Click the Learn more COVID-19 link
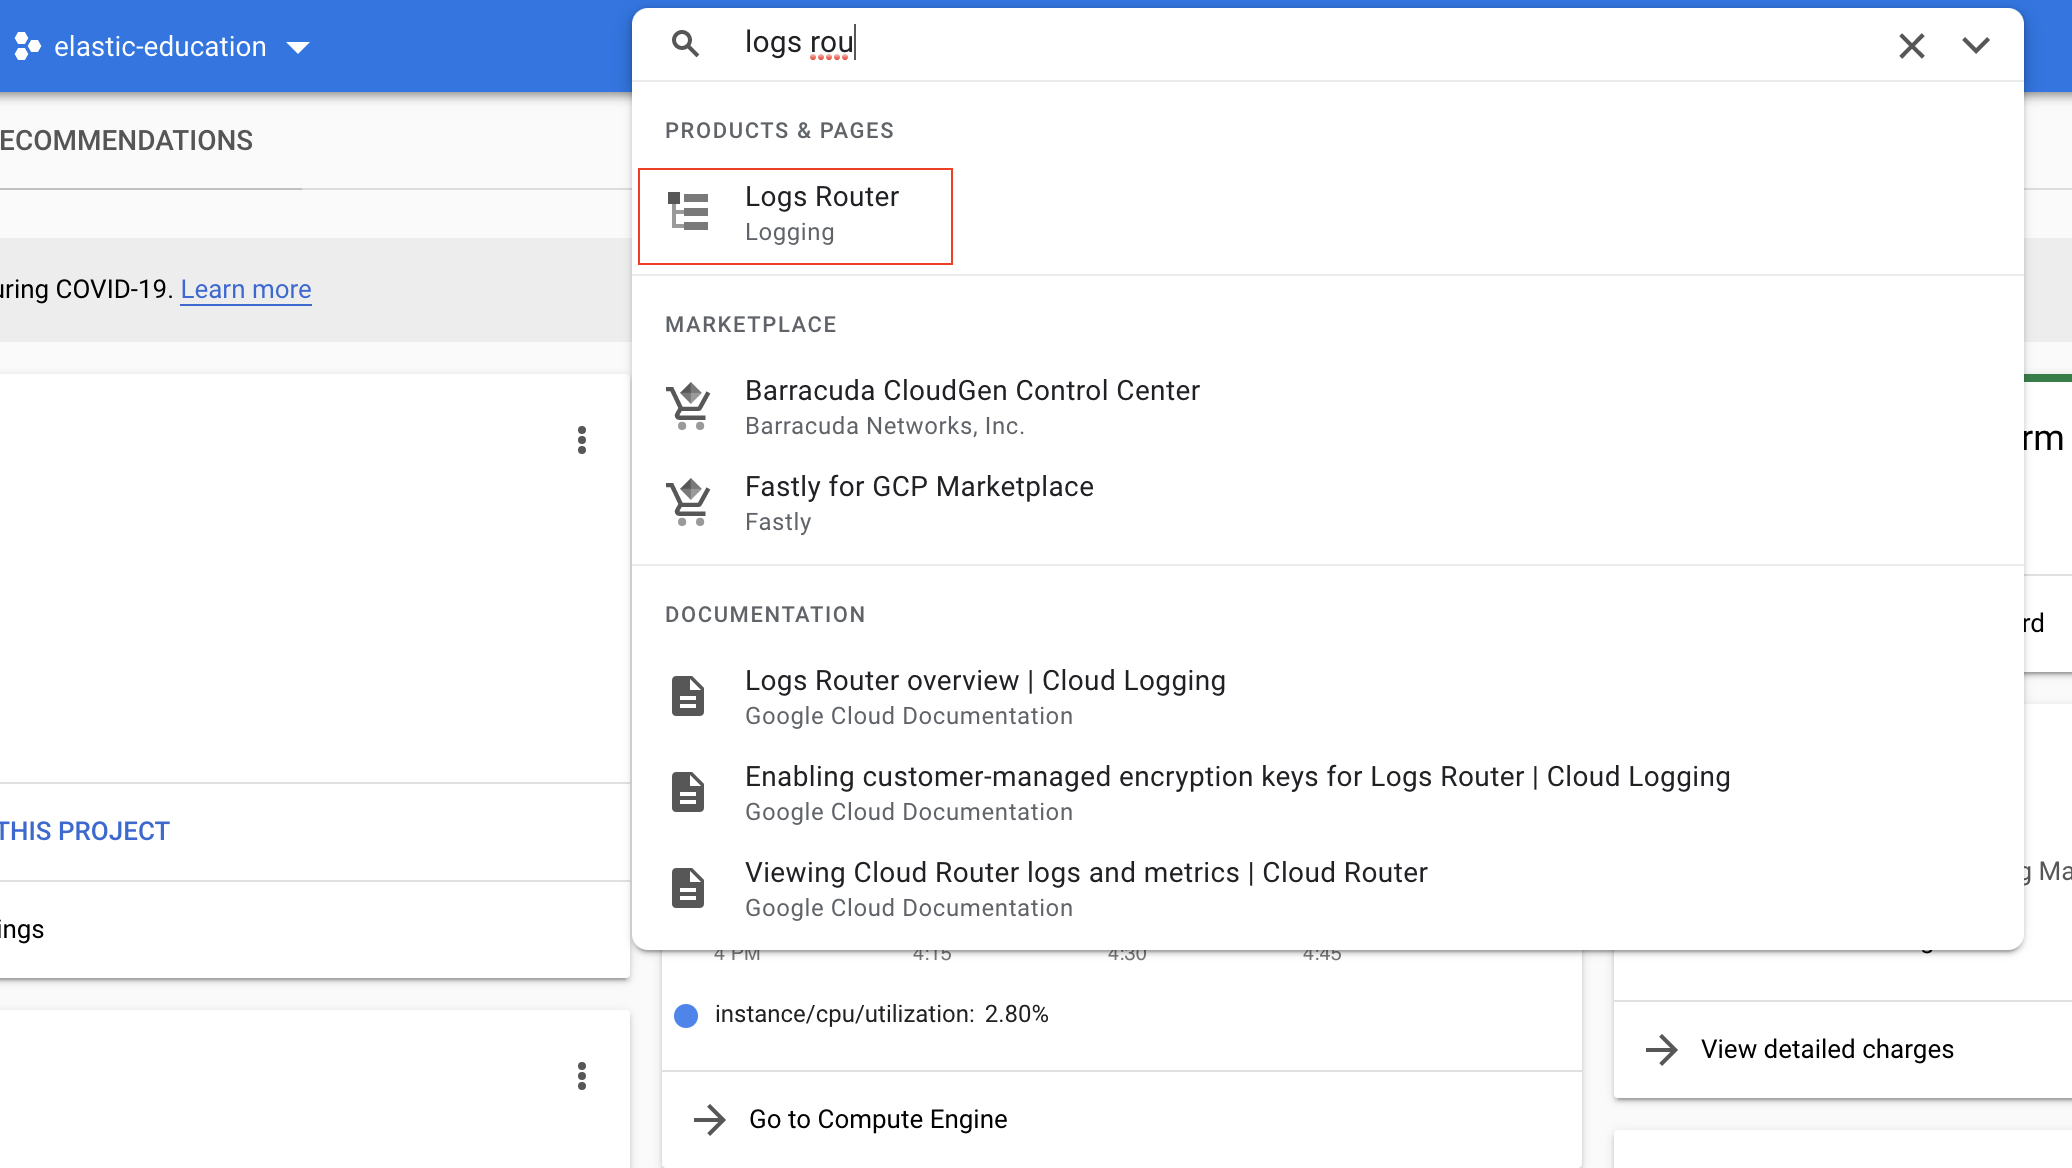 (x=245, y=289)
